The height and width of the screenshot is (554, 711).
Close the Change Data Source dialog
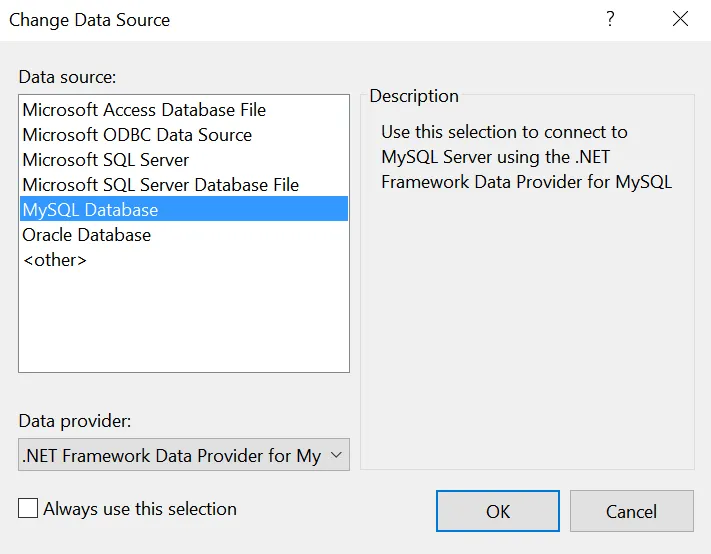pyautogui.click(x=680, y=19)
